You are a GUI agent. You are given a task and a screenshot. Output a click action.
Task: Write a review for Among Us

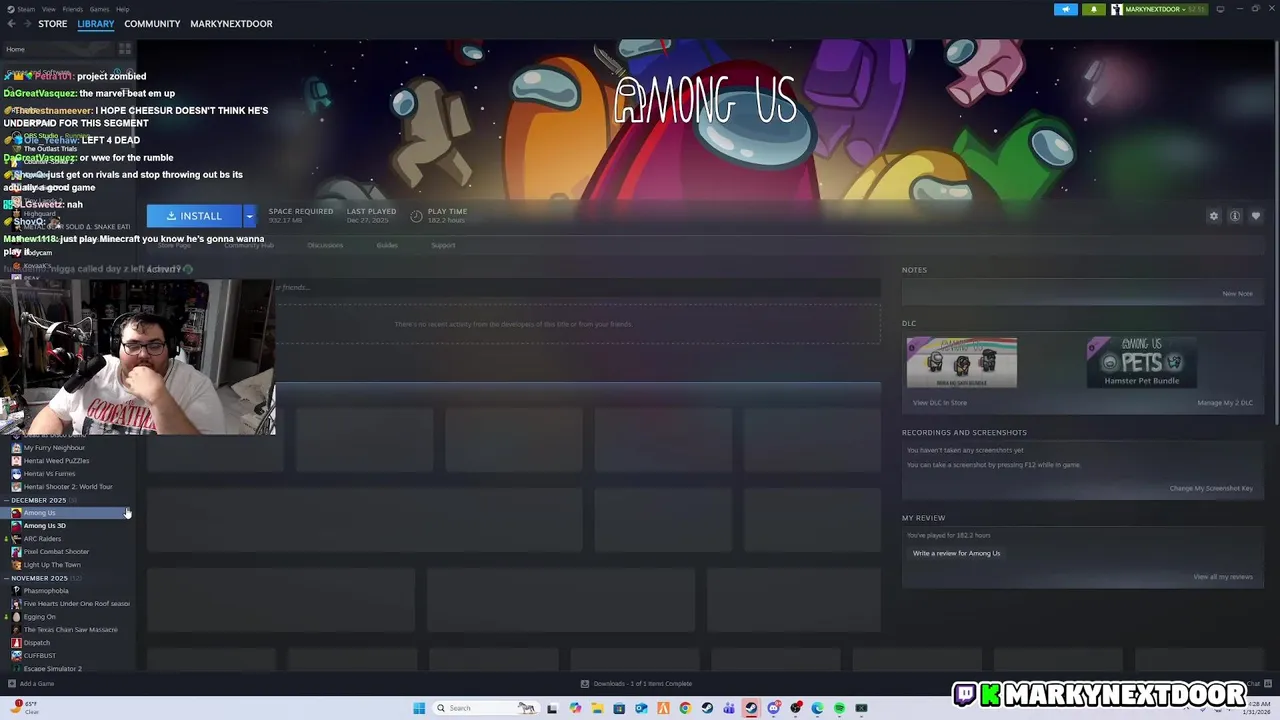(956, 553)
